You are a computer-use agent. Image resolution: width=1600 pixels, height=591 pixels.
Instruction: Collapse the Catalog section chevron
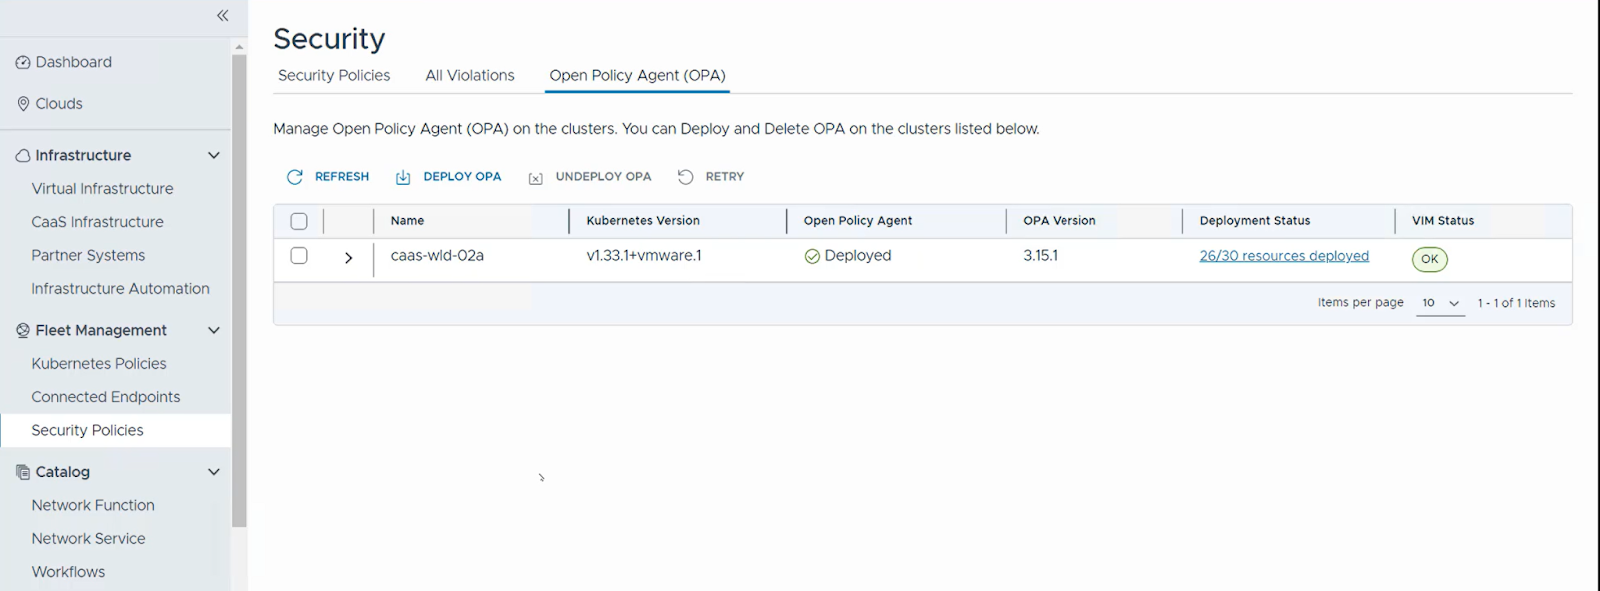click(213, 472)
